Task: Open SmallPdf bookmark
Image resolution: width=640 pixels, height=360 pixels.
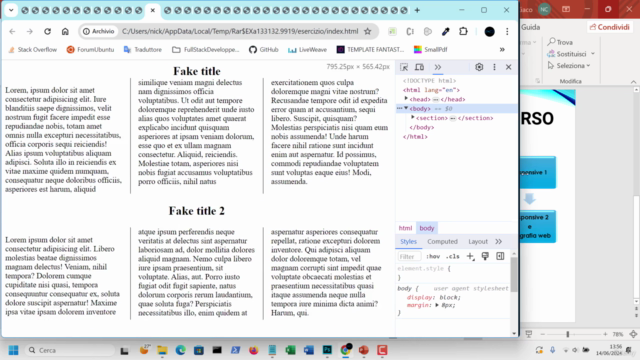Action: point(431,49)
